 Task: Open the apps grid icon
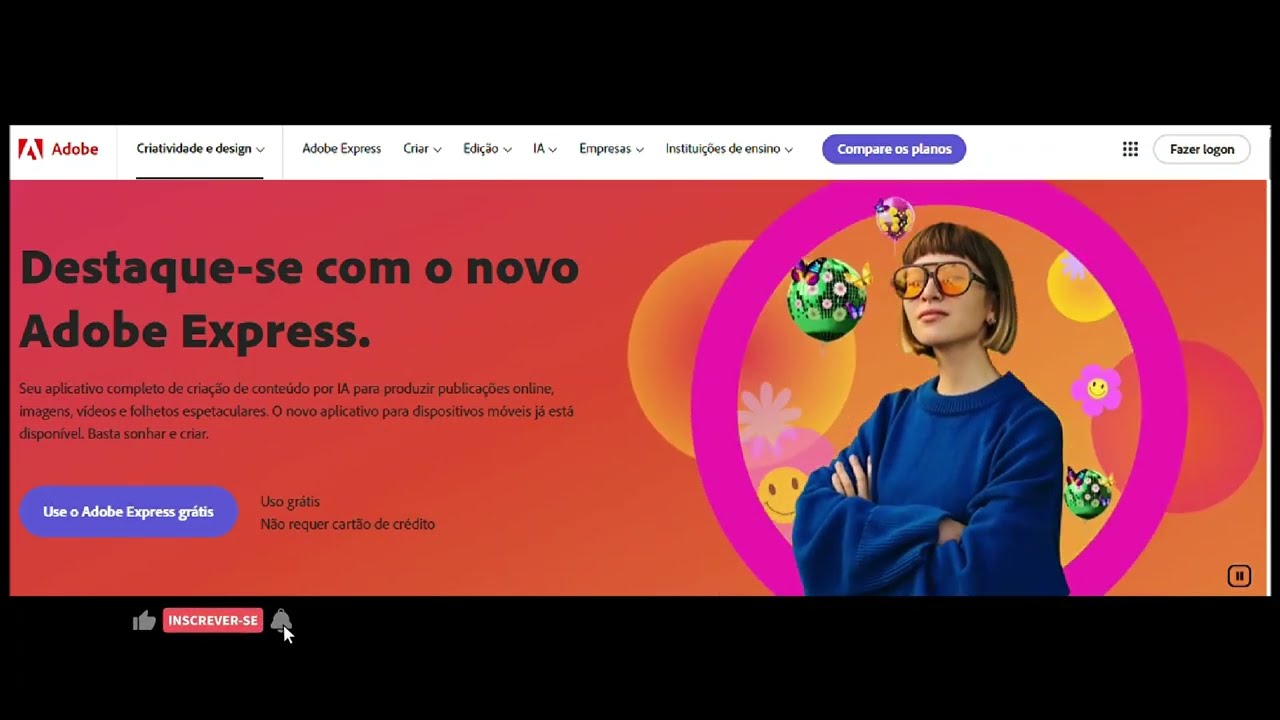click(x=1130, y=149)
